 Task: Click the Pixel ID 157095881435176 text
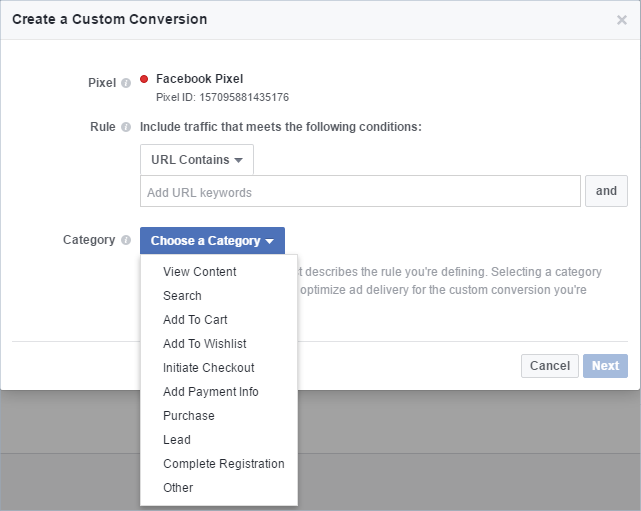[x=222, y=97]
